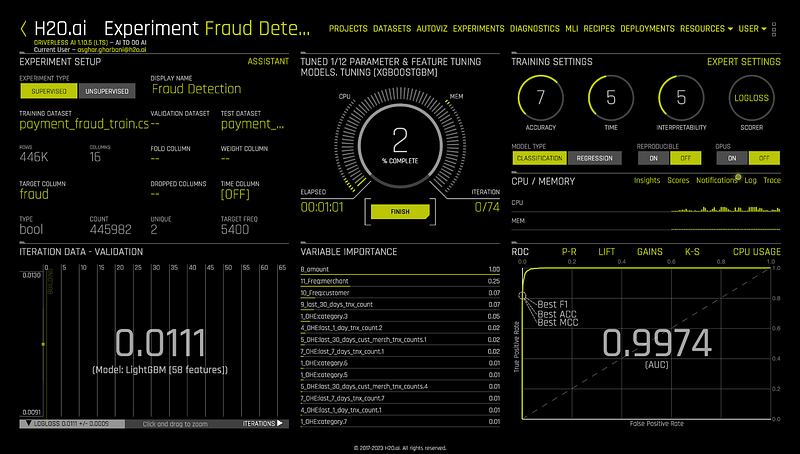Click the ITERATIONS button below chart
Screen dimensions: 800x454
click(x=262, y=423)
